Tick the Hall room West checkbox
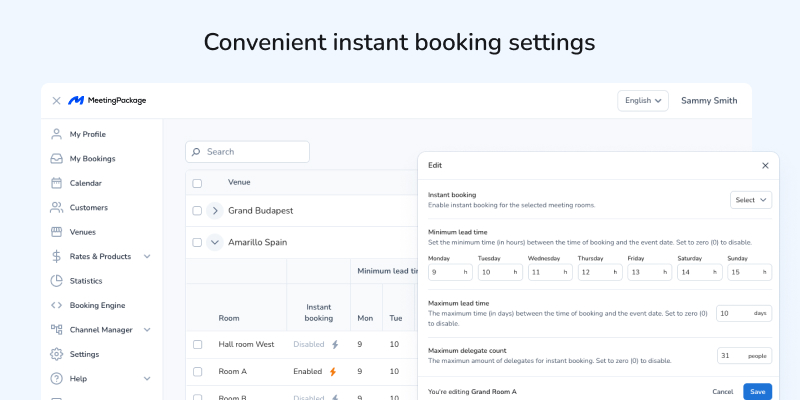The height and width of the screenshot is (400, 800). (197, 344)
